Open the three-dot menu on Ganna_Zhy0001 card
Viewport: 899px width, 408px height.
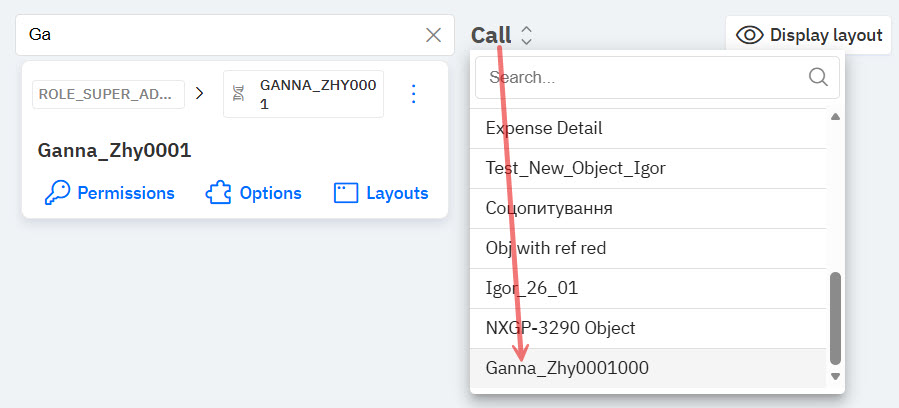[x=414, y=94]
